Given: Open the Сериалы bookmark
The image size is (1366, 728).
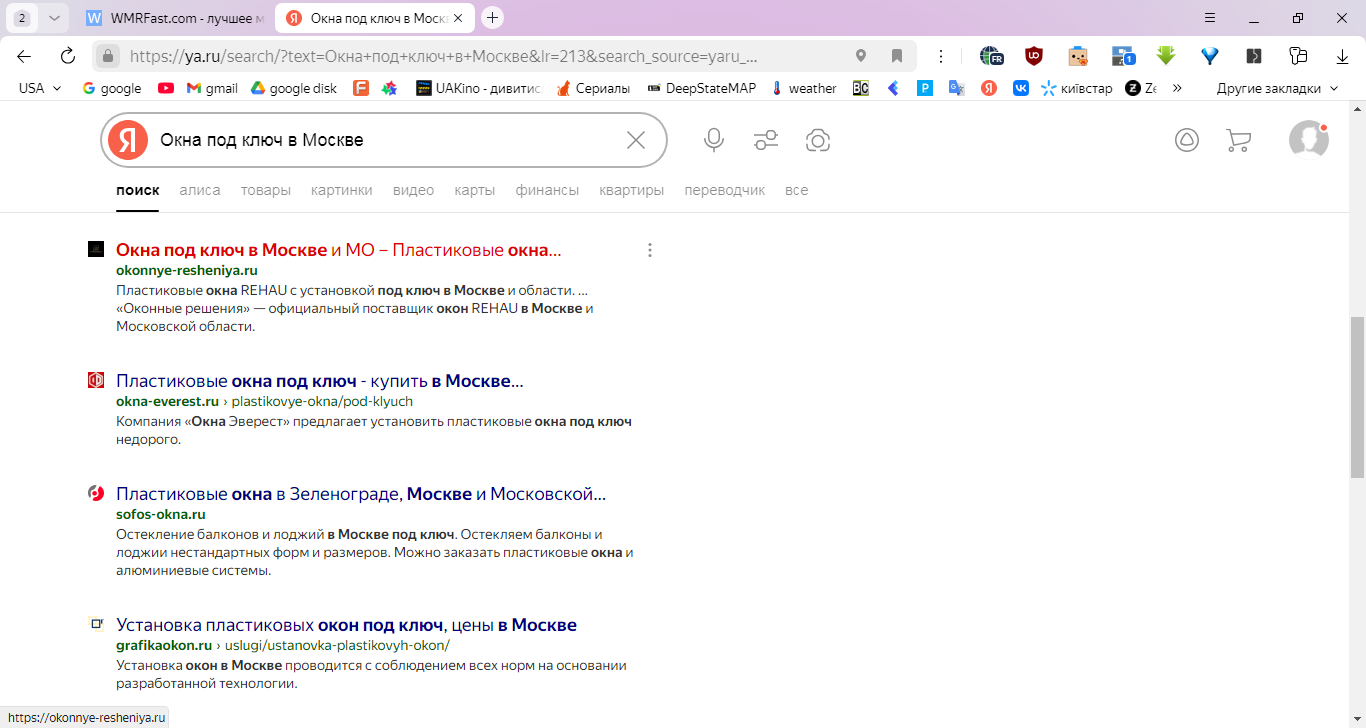Looking at the screenshot, I should (593, 88).
